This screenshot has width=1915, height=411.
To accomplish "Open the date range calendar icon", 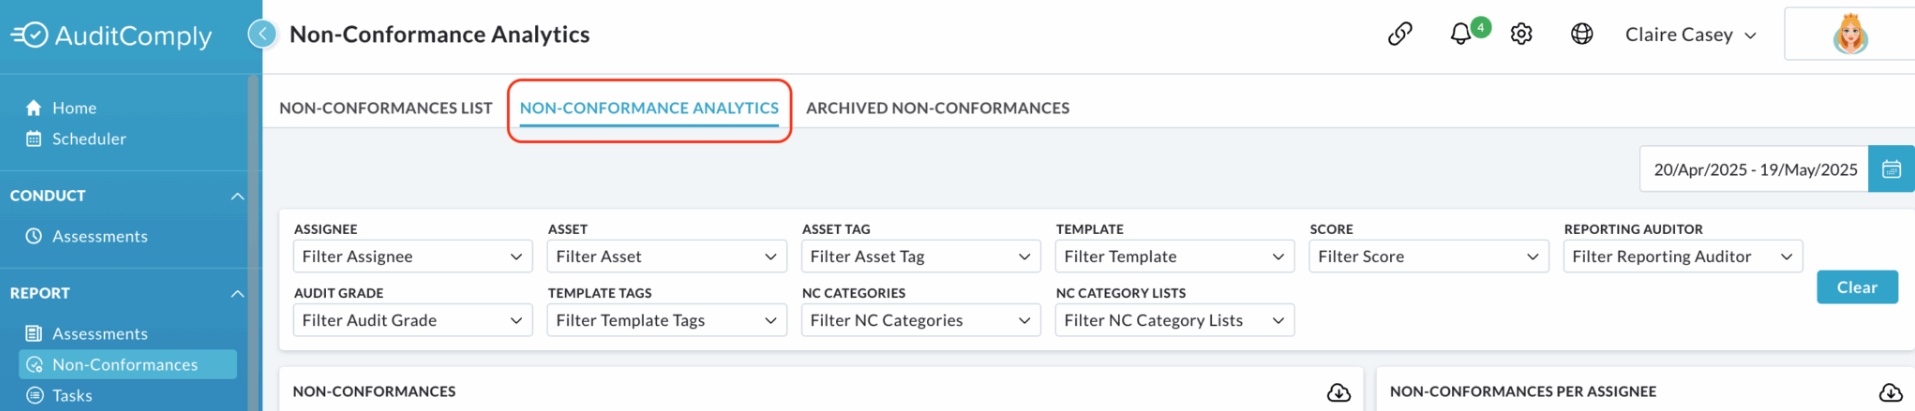I will coord(1891,169).
